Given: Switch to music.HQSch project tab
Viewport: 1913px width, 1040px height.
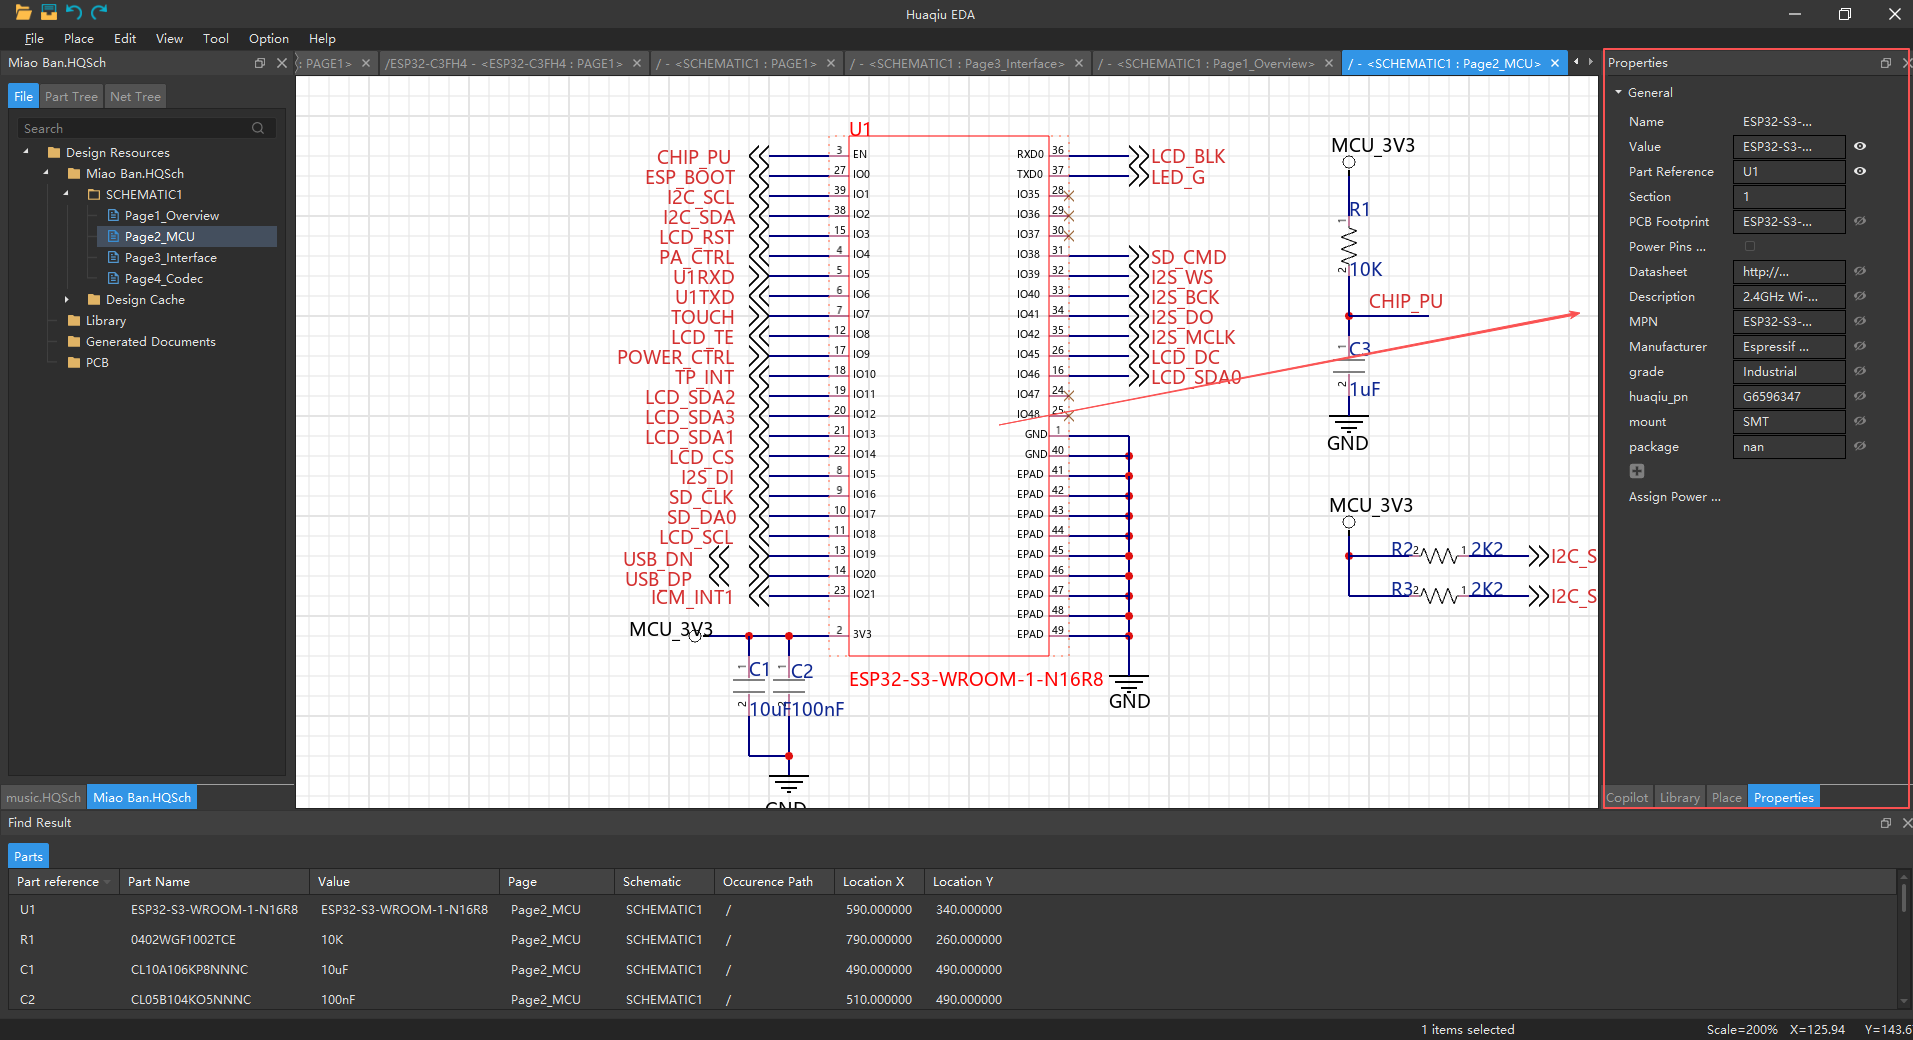Looking at the screenshot, I should click(x=44, y=797).
